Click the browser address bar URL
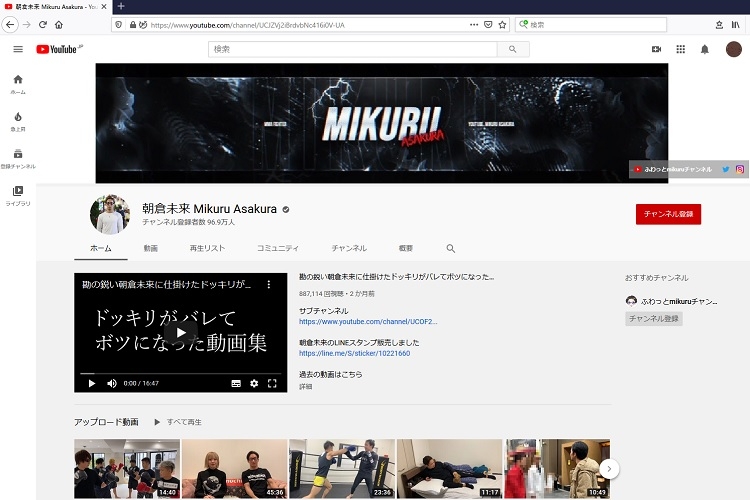This screenshot has width=750, height=500. click(x=248, y=25)
